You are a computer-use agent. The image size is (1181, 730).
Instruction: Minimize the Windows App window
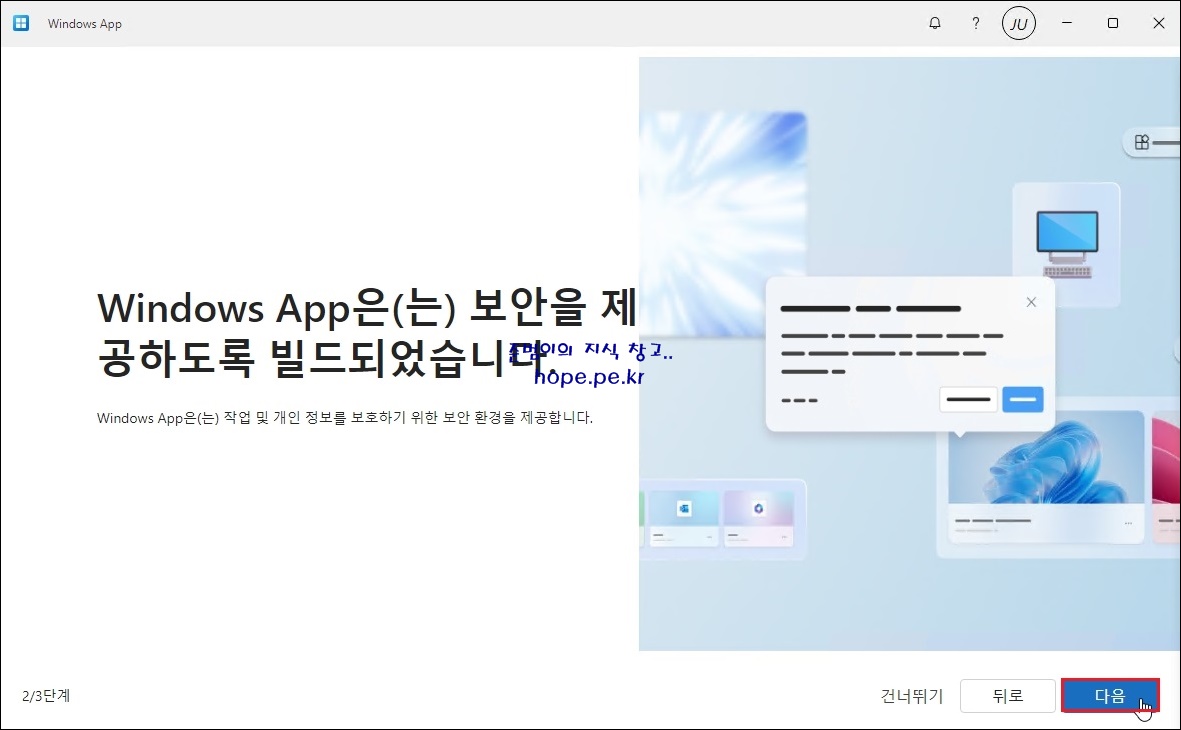[x=1067, y=23]
